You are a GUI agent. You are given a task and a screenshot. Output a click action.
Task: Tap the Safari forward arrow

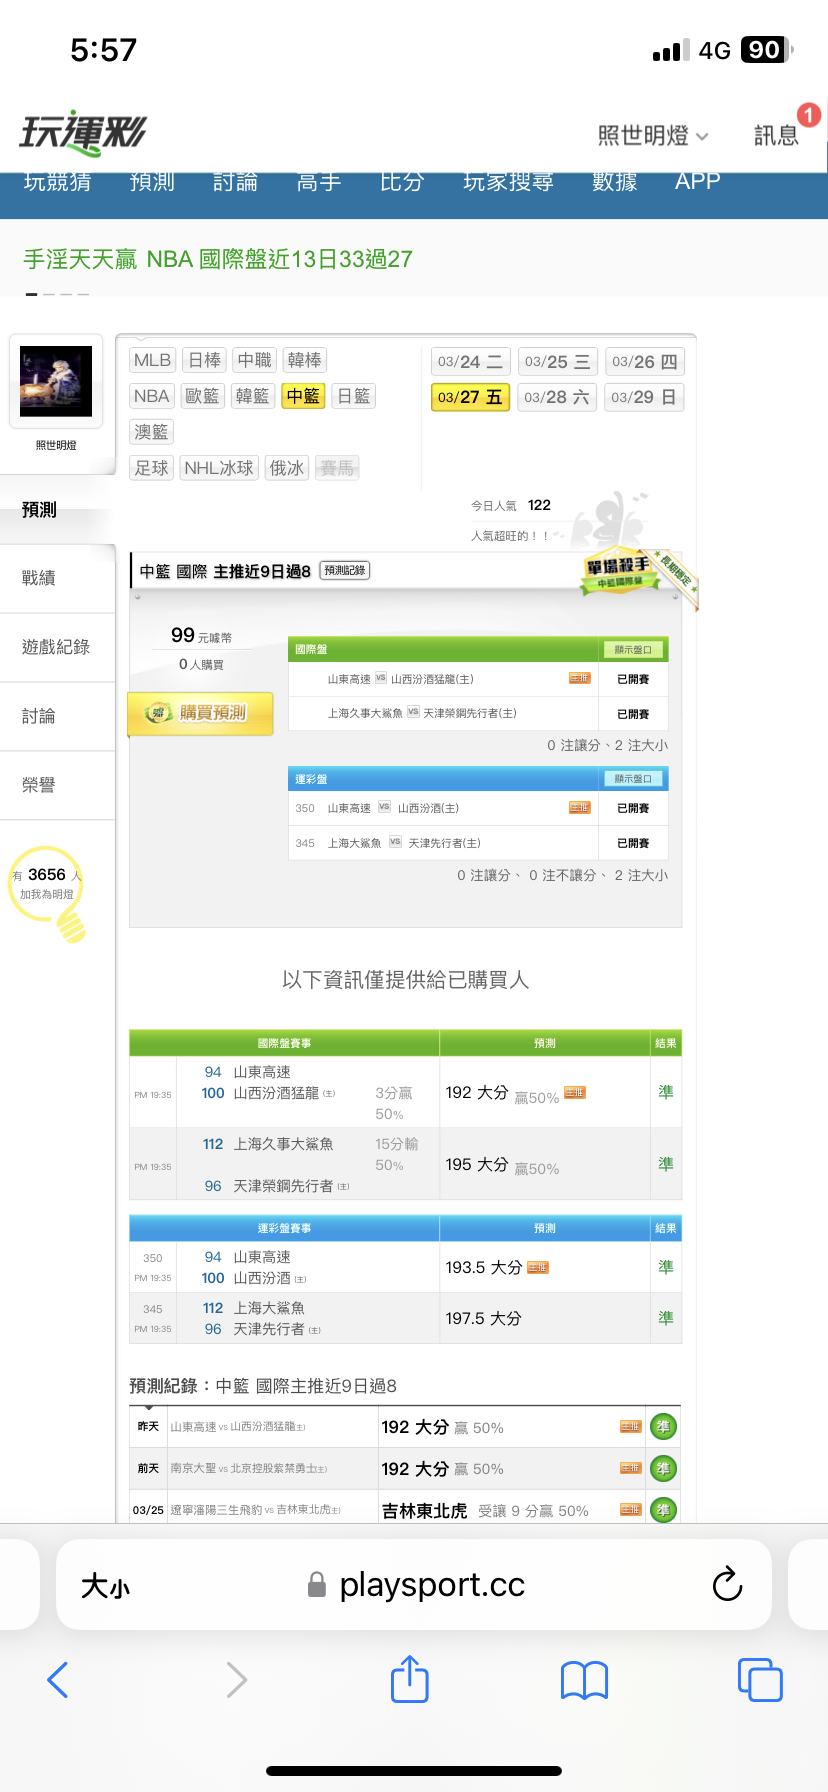[x=236, y=1680]
